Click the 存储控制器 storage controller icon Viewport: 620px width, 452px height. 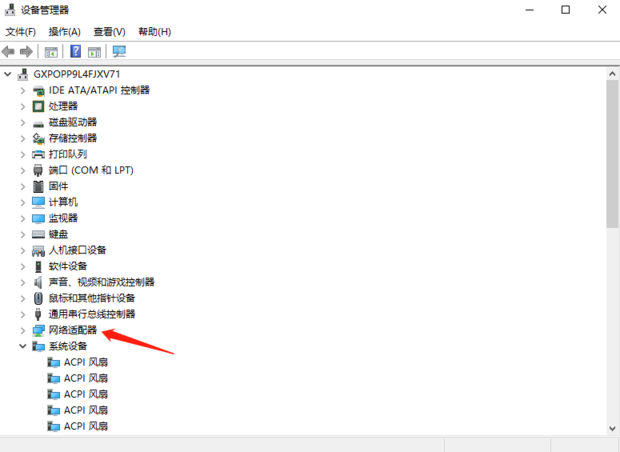point(38,138)
